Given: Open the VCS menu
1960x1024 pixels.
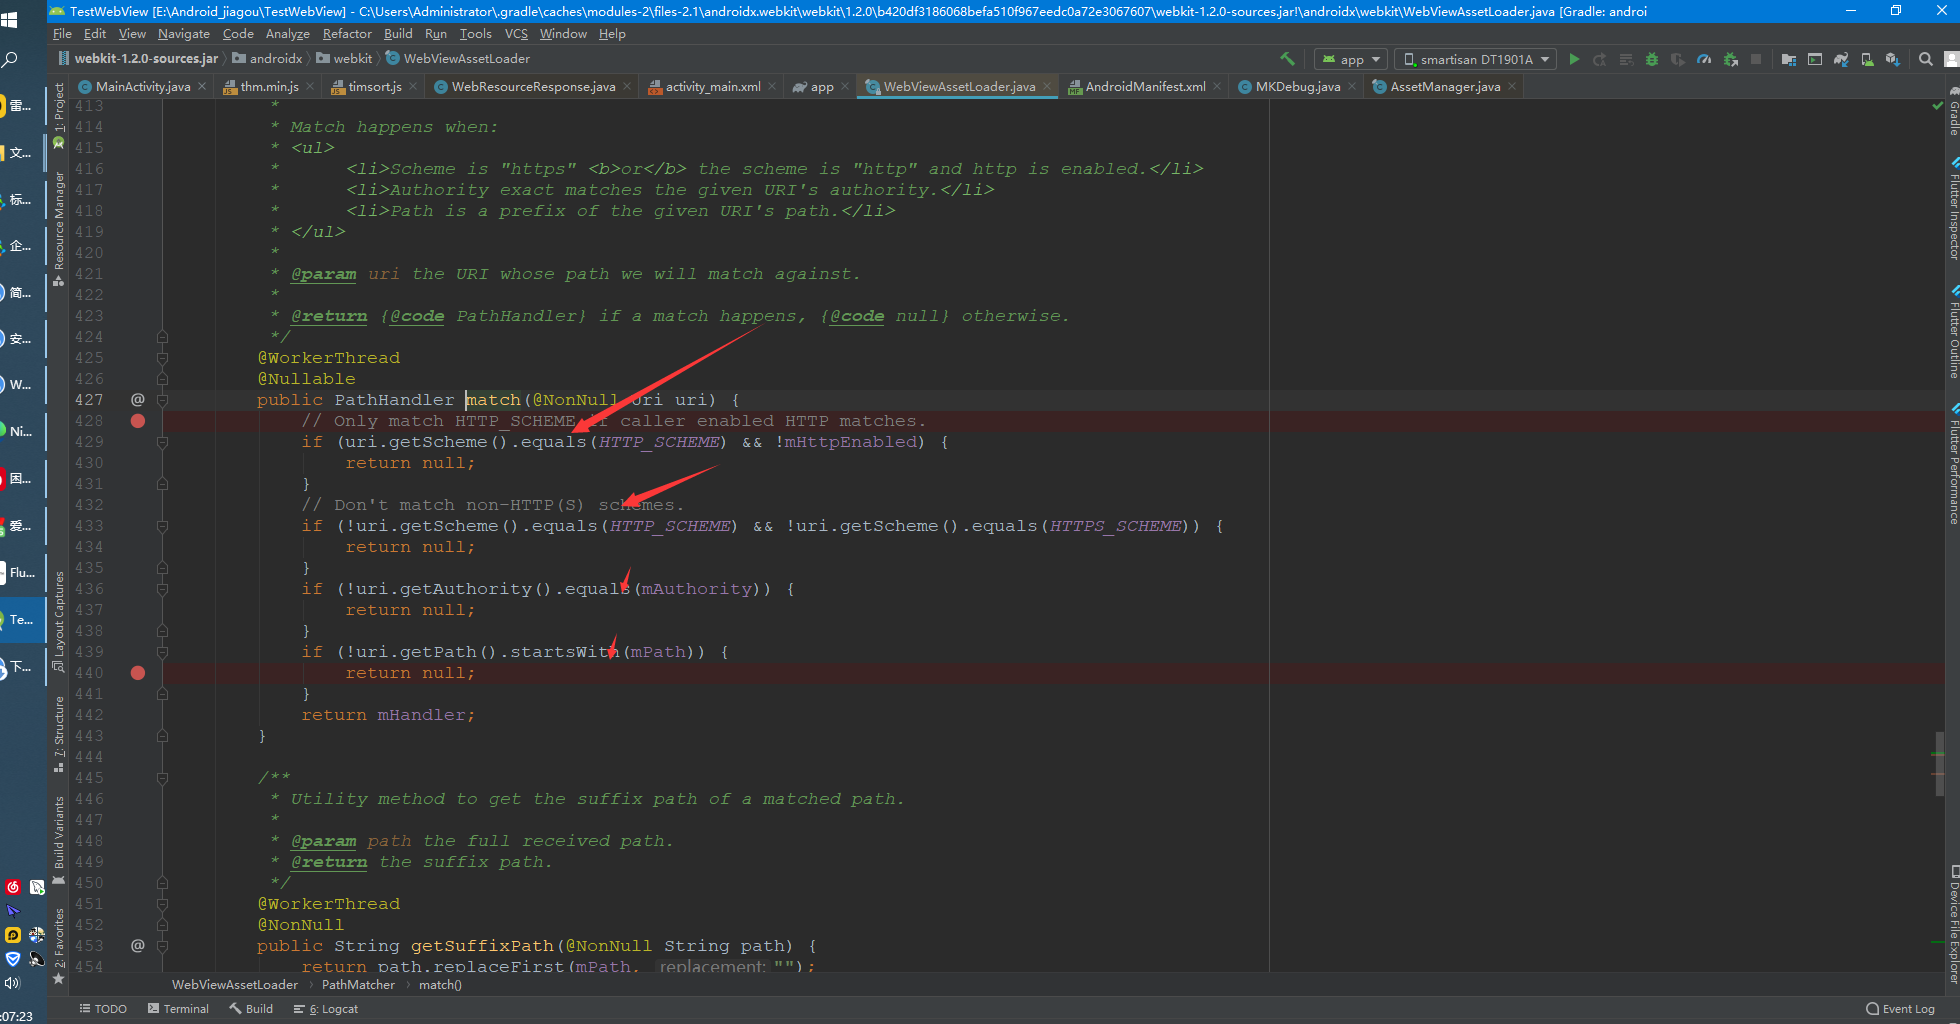Looking at the screenshot, I should [516, 33].
